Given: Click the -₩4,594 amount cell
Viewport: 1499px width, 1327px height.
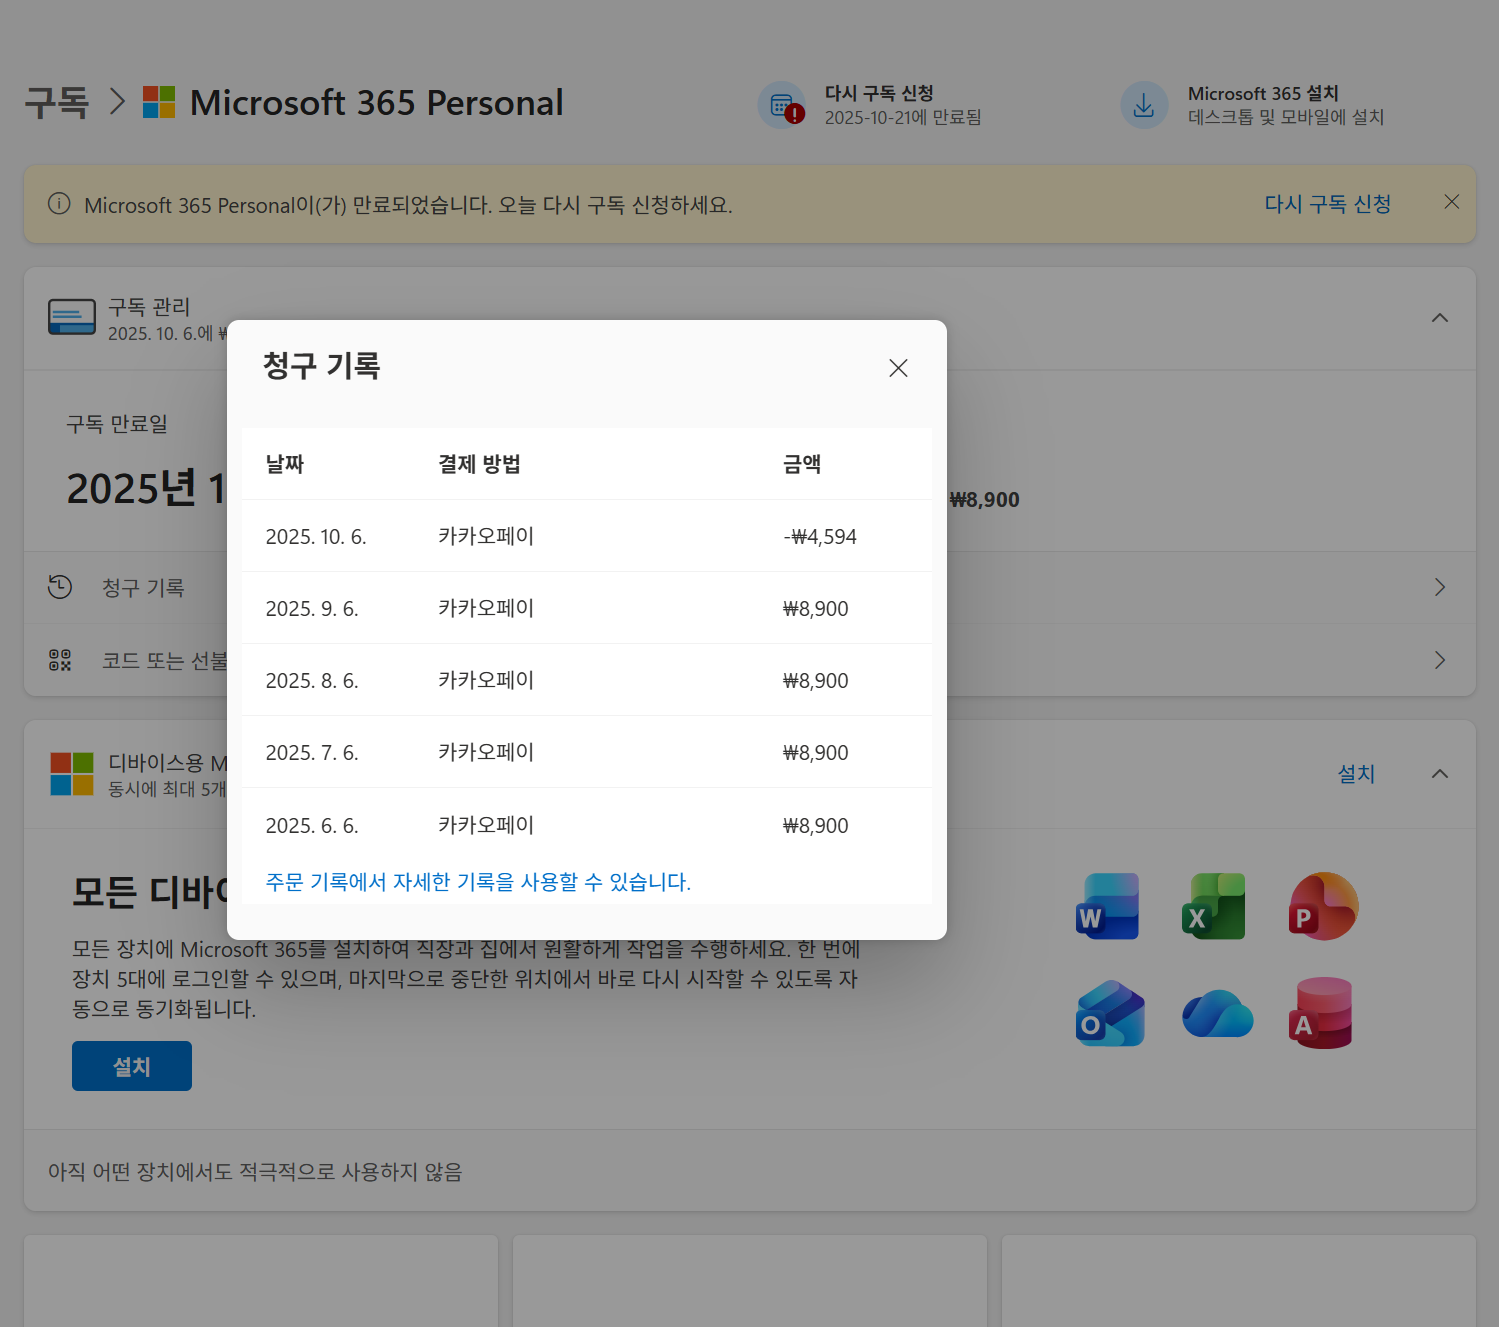Looking at the screenshot, I should [820, 537].
